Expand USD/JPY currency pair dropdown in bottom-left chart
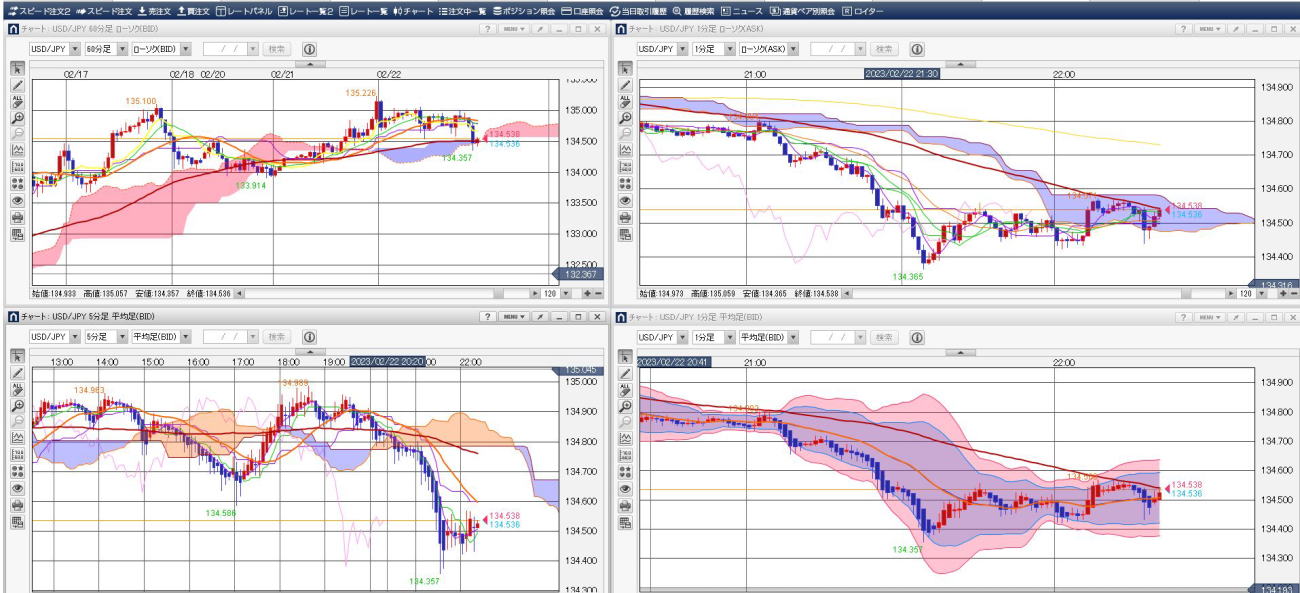1300x593 pixels. click(74, 338)
